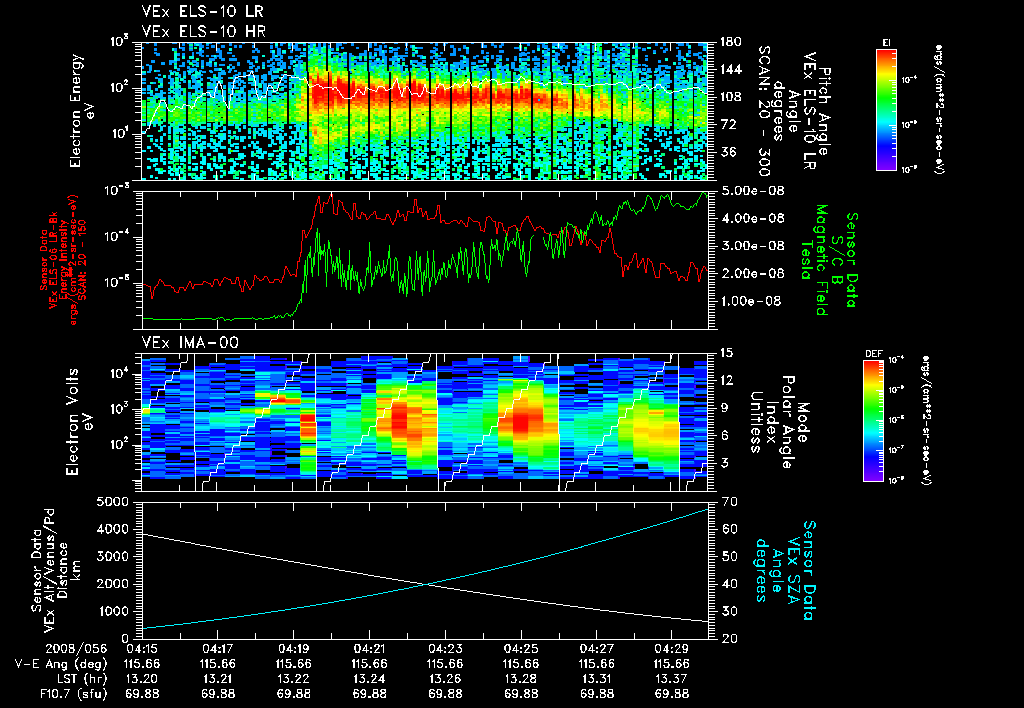Click the 180 pitch angle tick
Viewport: 1024px width, 708px height.
[731, 42]
